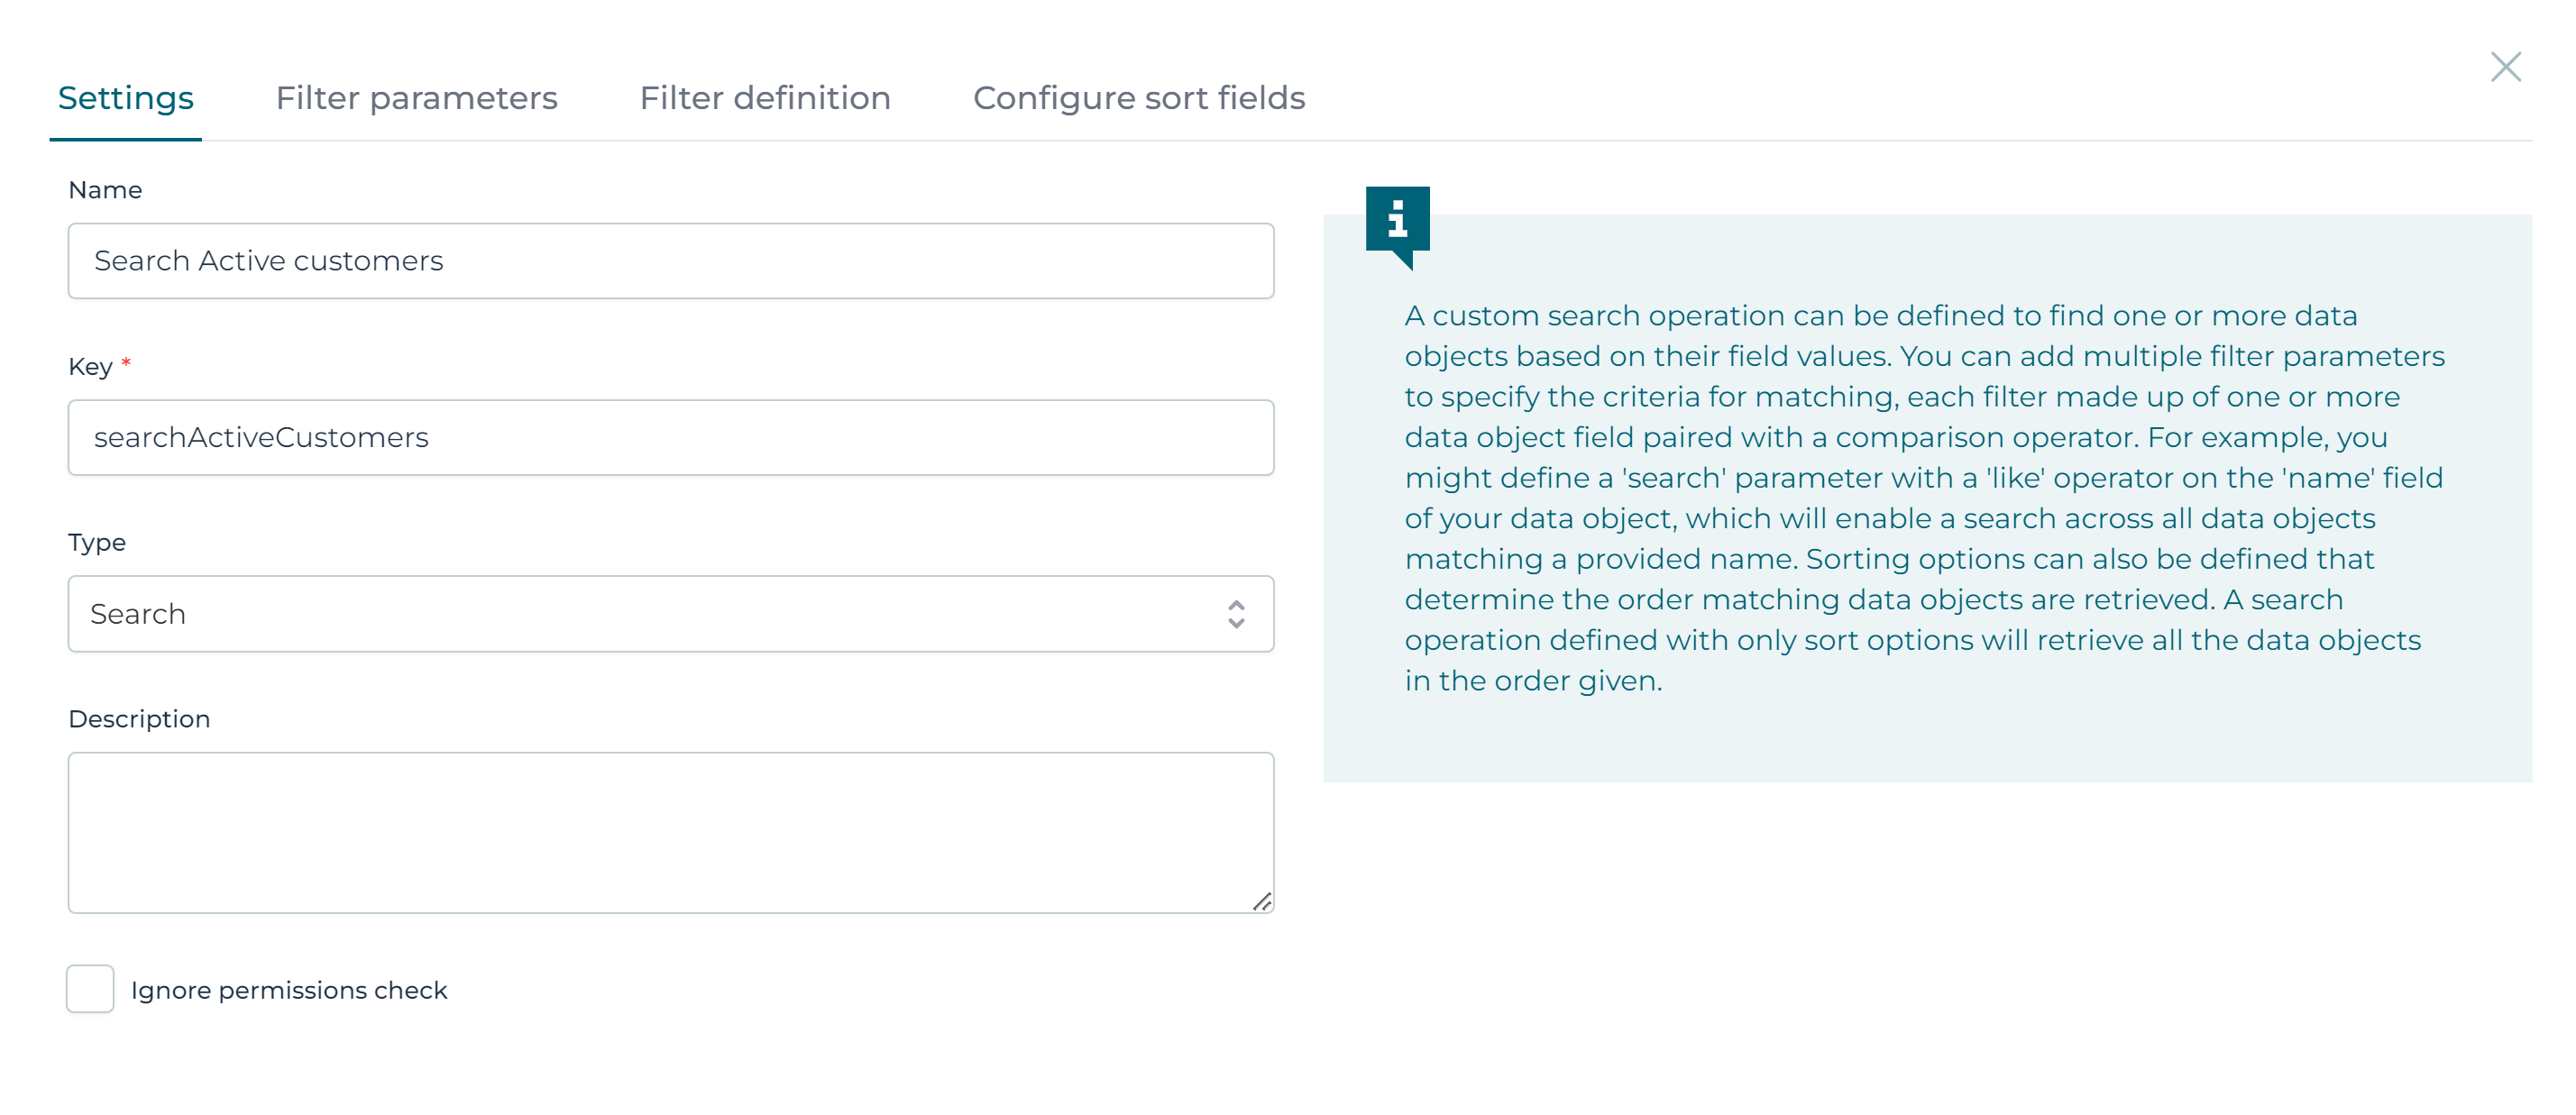This screenshot has width=2576, height=1115.
Task: Switch to the Filter parameters tab
Action: pos(417,97)
